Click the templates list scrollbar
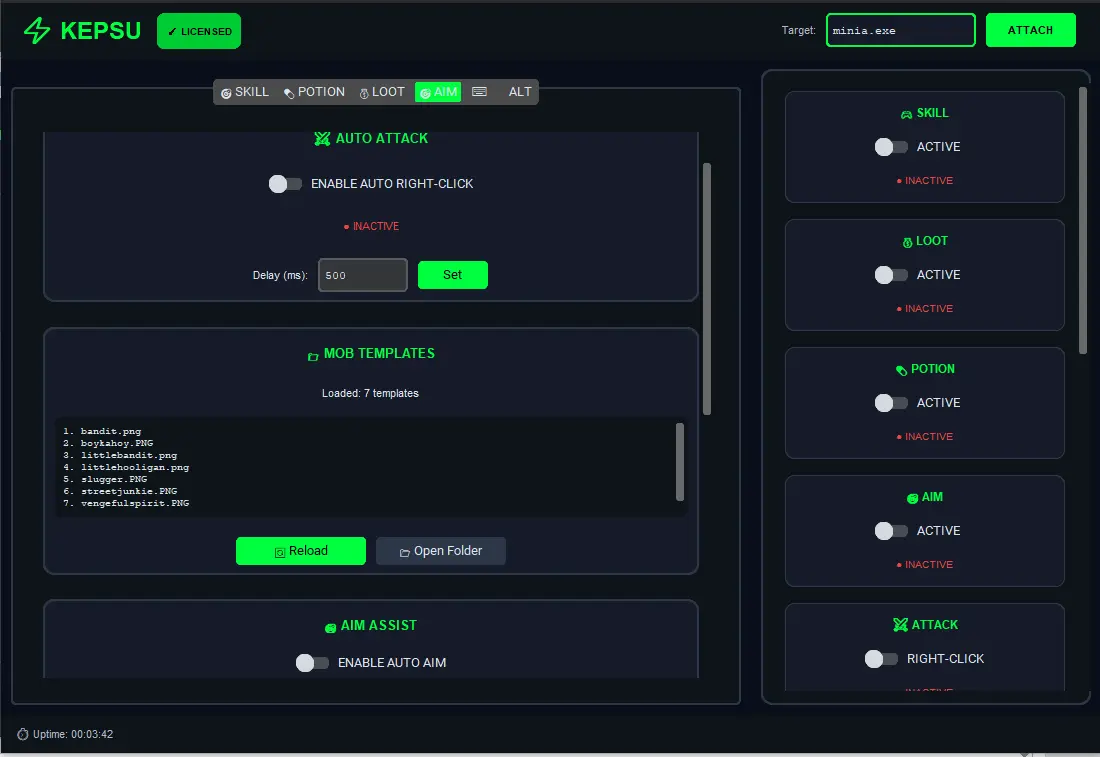 click(x=680, y=462)
